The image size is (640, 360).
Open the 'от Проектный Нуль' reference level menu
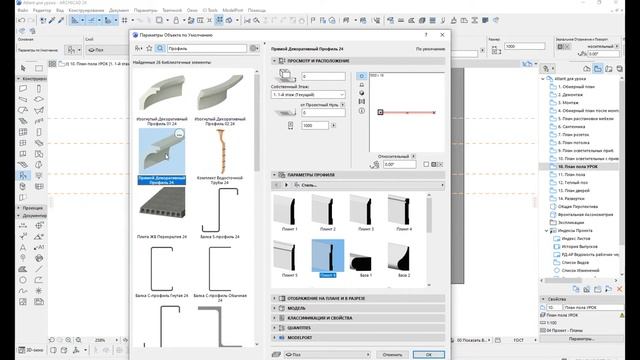pos(342,105)
